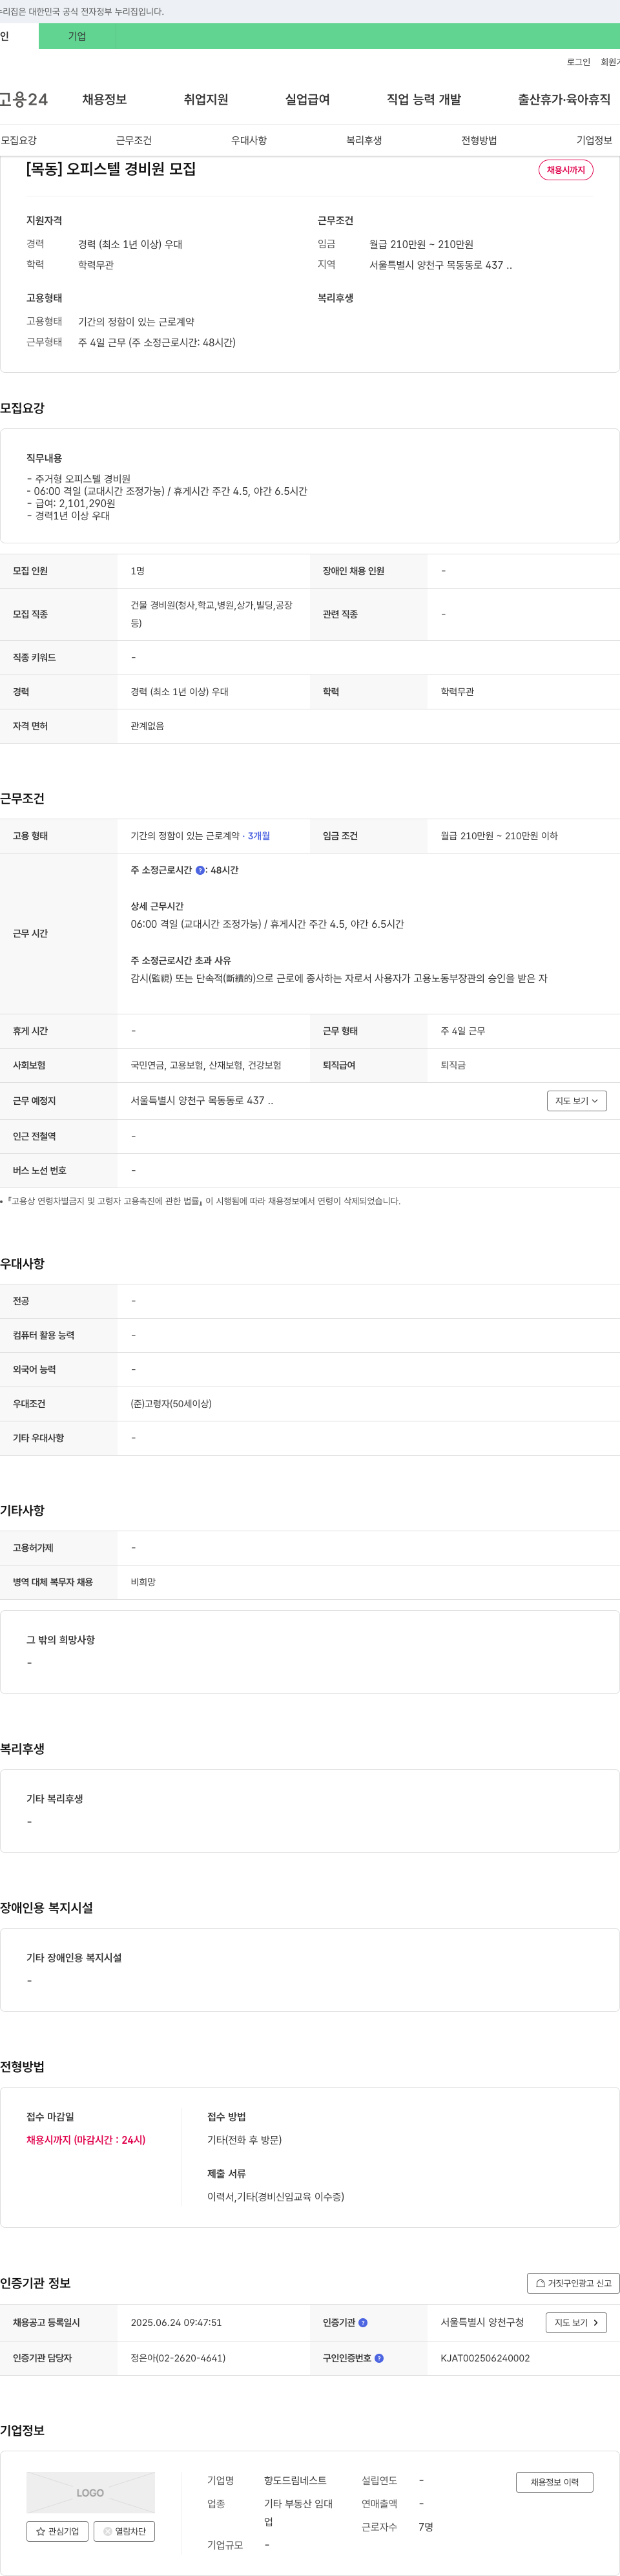Select the 주 4일 근무 value in 근무 형태 row
The image size is (620, 2576).
click(463, 1030)
